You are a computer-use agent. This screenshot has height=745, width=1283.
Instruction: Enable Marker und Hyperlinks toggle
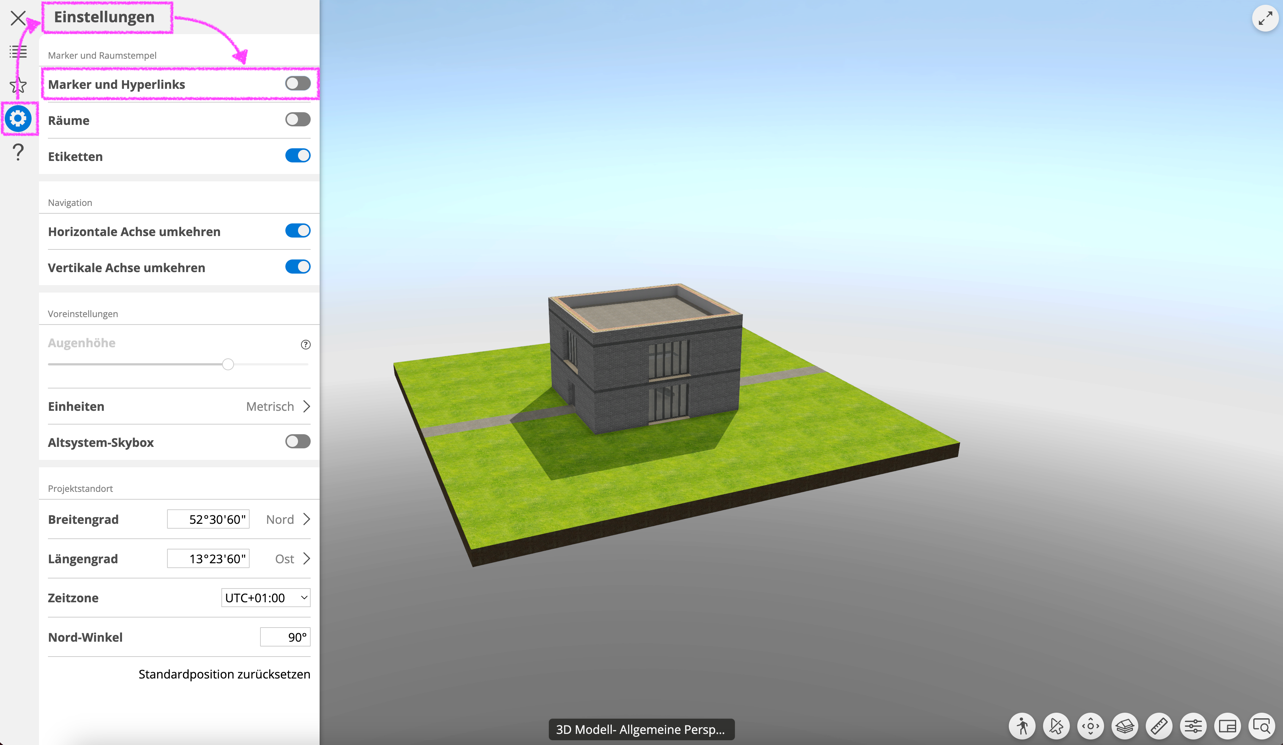pyautogui.click(x=297, y=84)
